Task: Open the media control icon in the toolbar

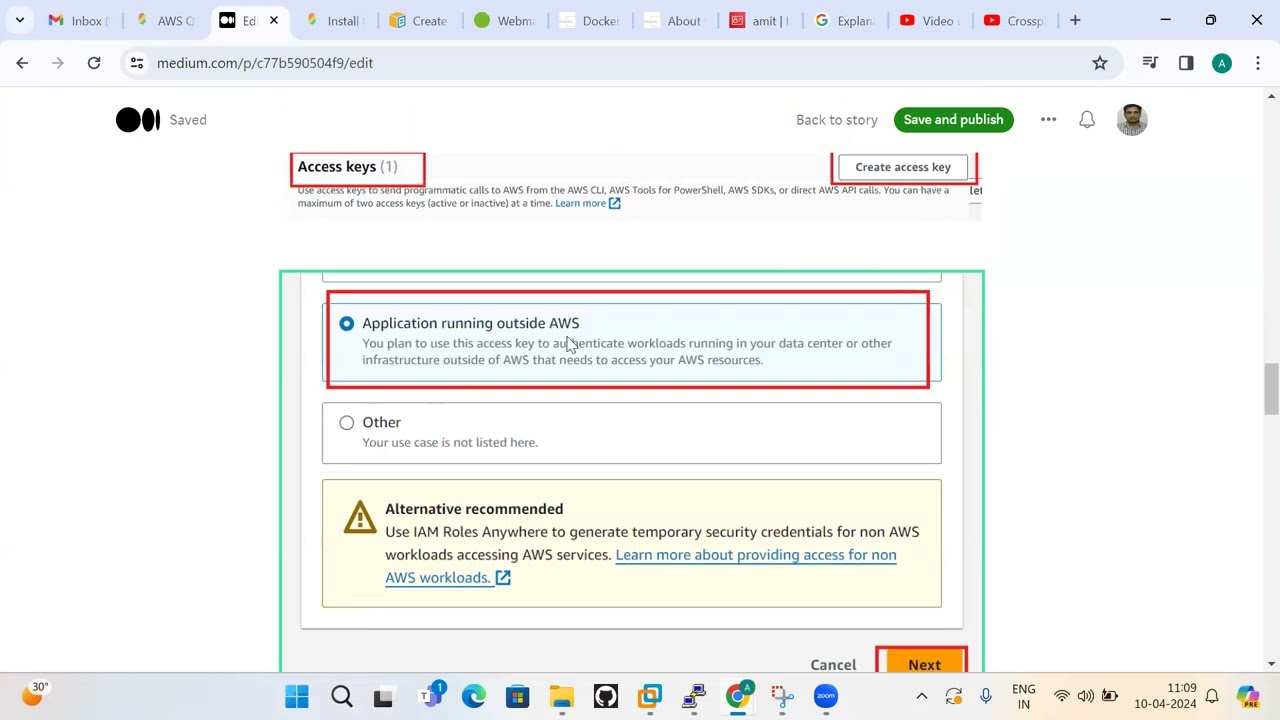Action: pos(1150,63)
